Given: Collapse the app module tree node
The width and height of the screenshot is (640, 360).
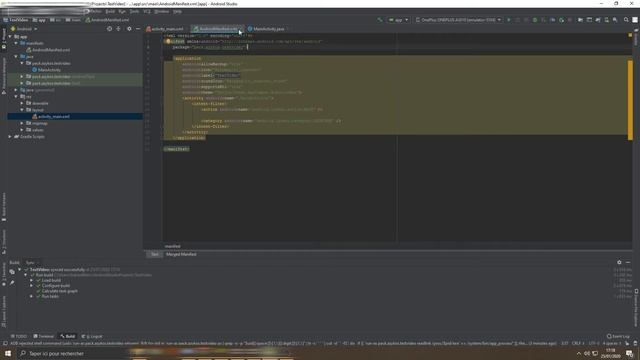Looking at the screenshot, I should 10,37.
